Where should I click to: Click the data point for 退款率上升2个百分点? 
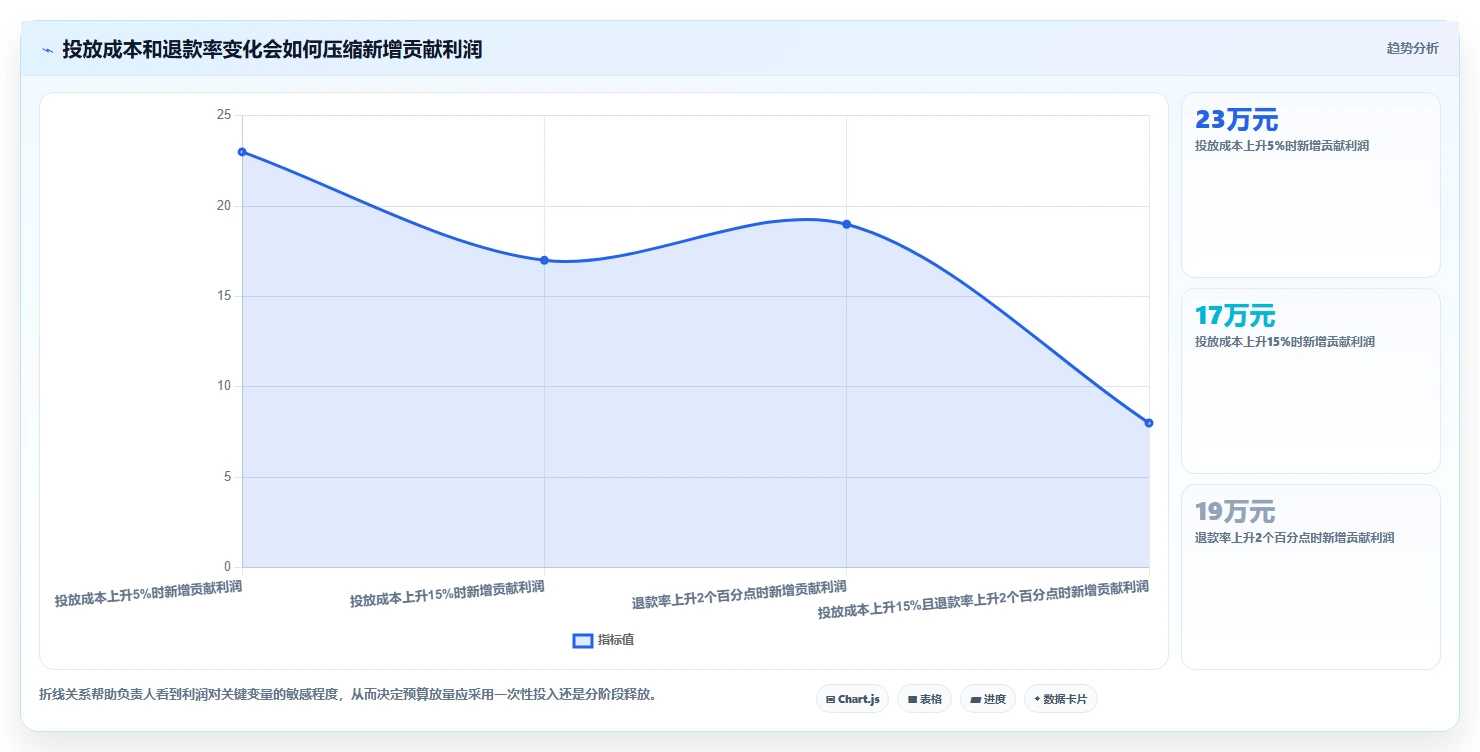(x=846, y=224)
